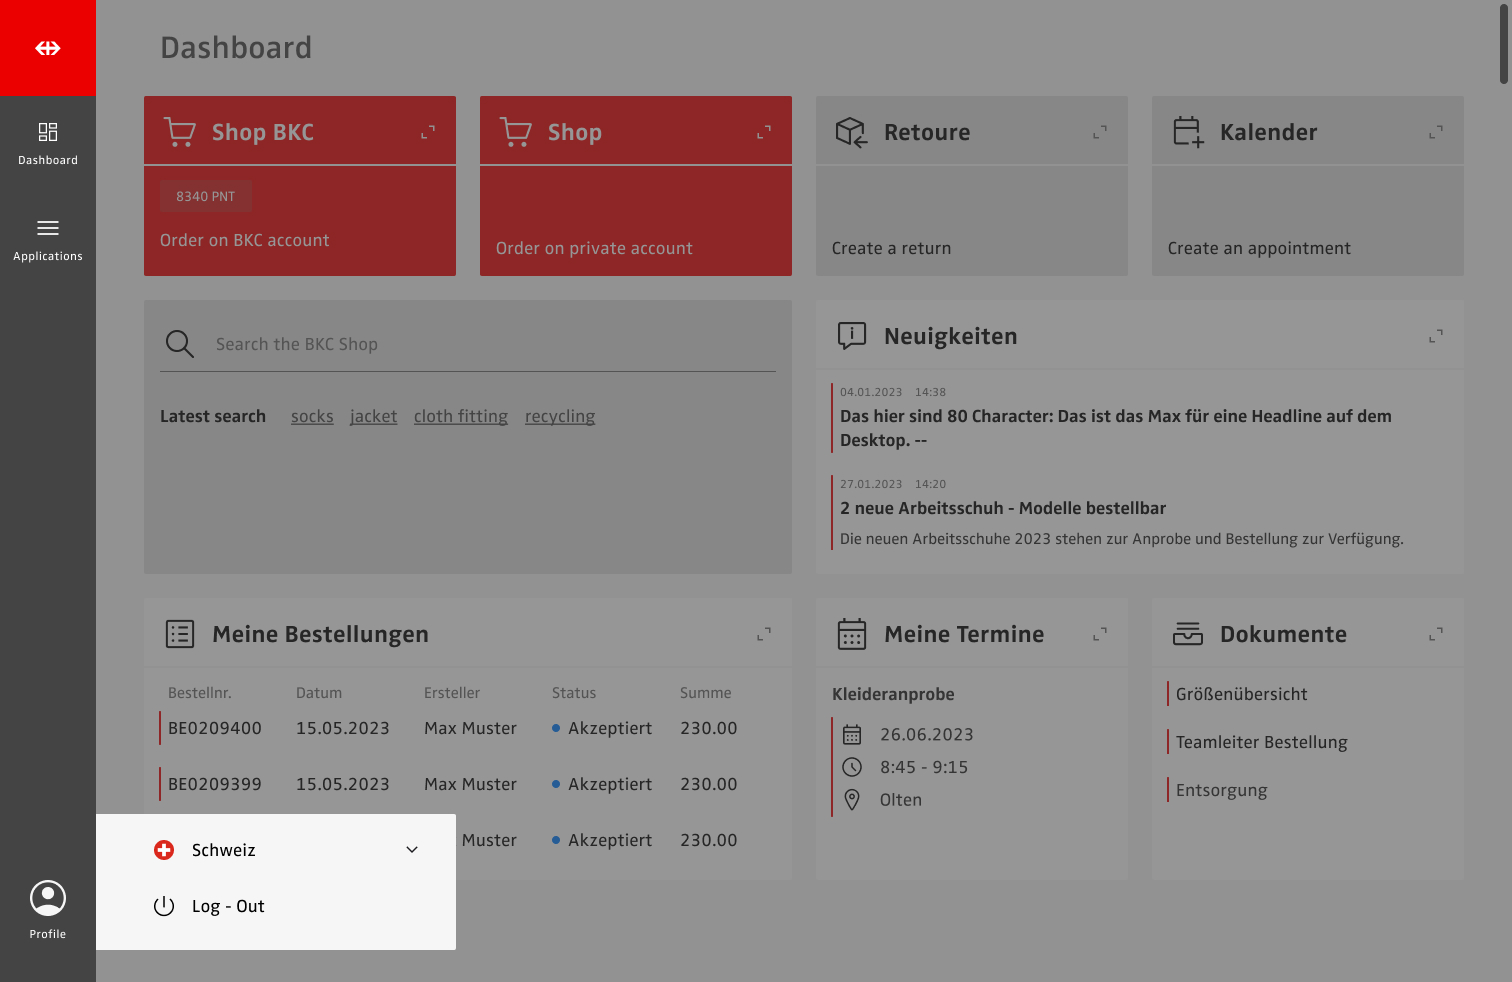1512x982 pixels.
Task: Open the Applications hamburger menu
Action: tap(47, 228)
